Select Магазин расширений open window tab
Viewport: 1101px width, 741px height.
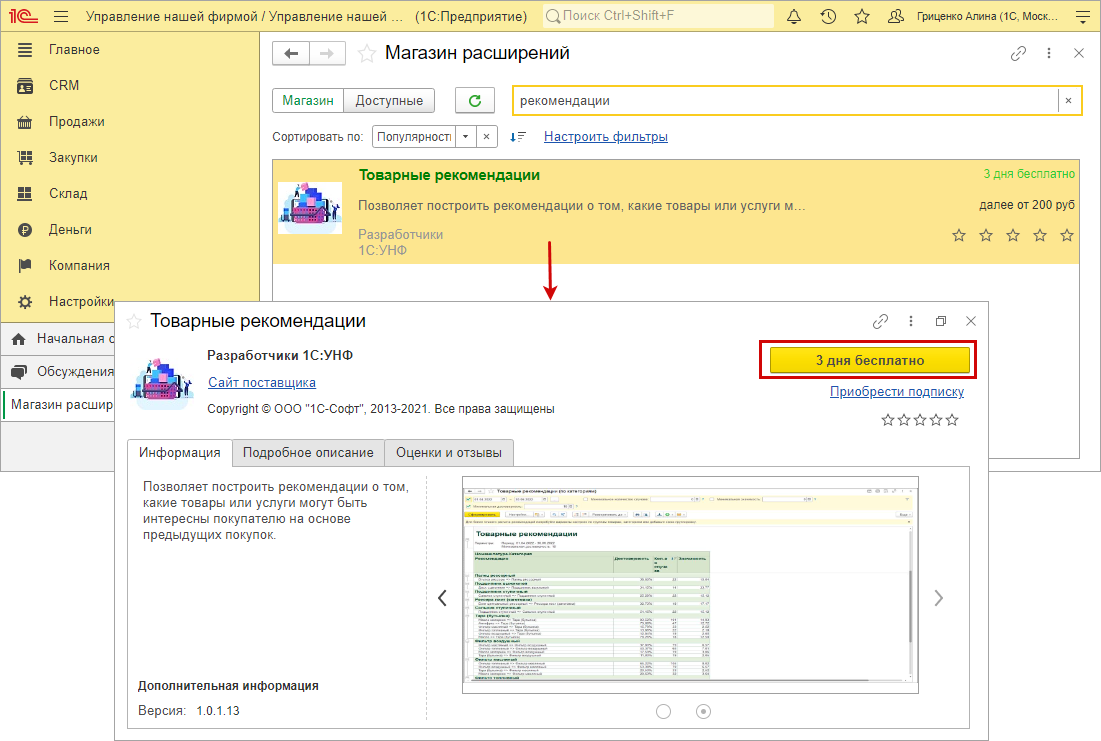point(59,405)
